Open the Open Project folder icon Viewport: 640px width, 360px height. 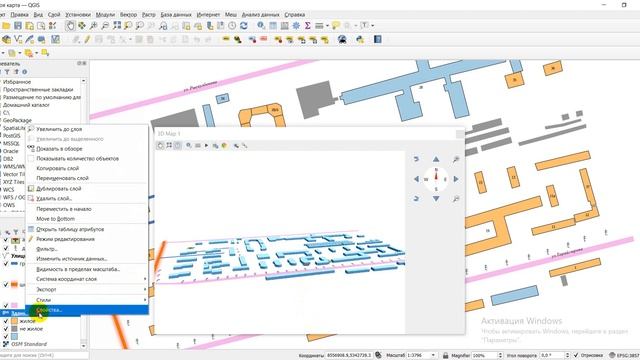tap(6, 26)
